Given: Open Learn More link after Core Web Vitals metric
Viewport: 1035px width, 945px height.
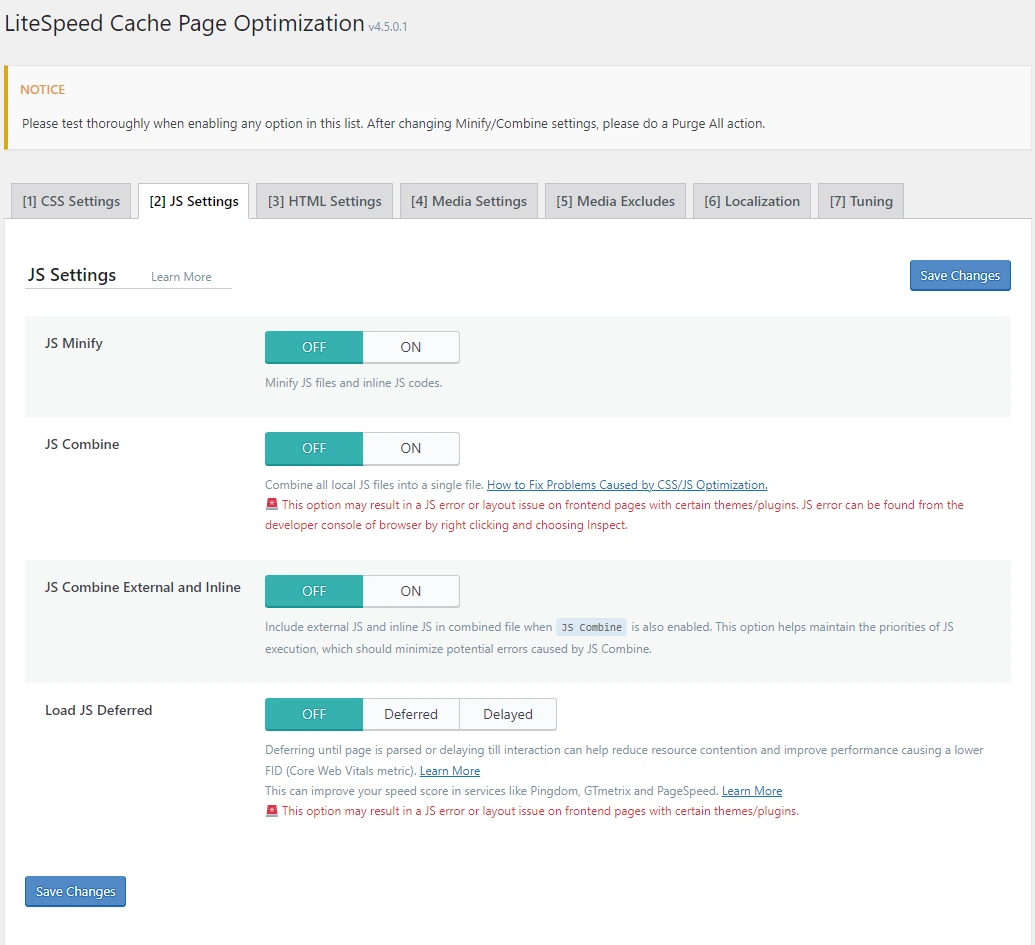Looking at the screenshot, I should [x=450, y=771].
